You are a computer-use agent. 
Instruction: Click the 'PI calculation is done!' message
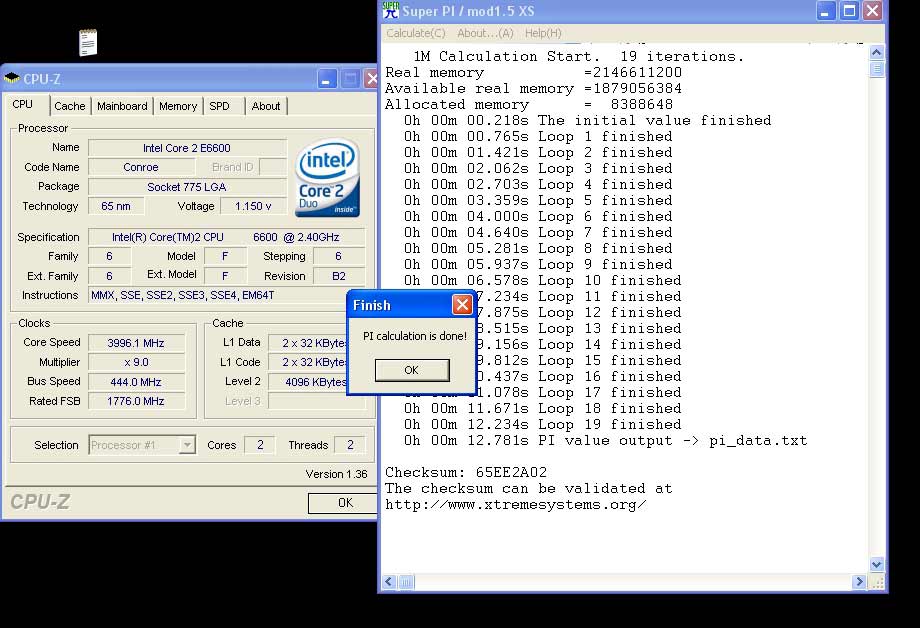click(415, 336)
